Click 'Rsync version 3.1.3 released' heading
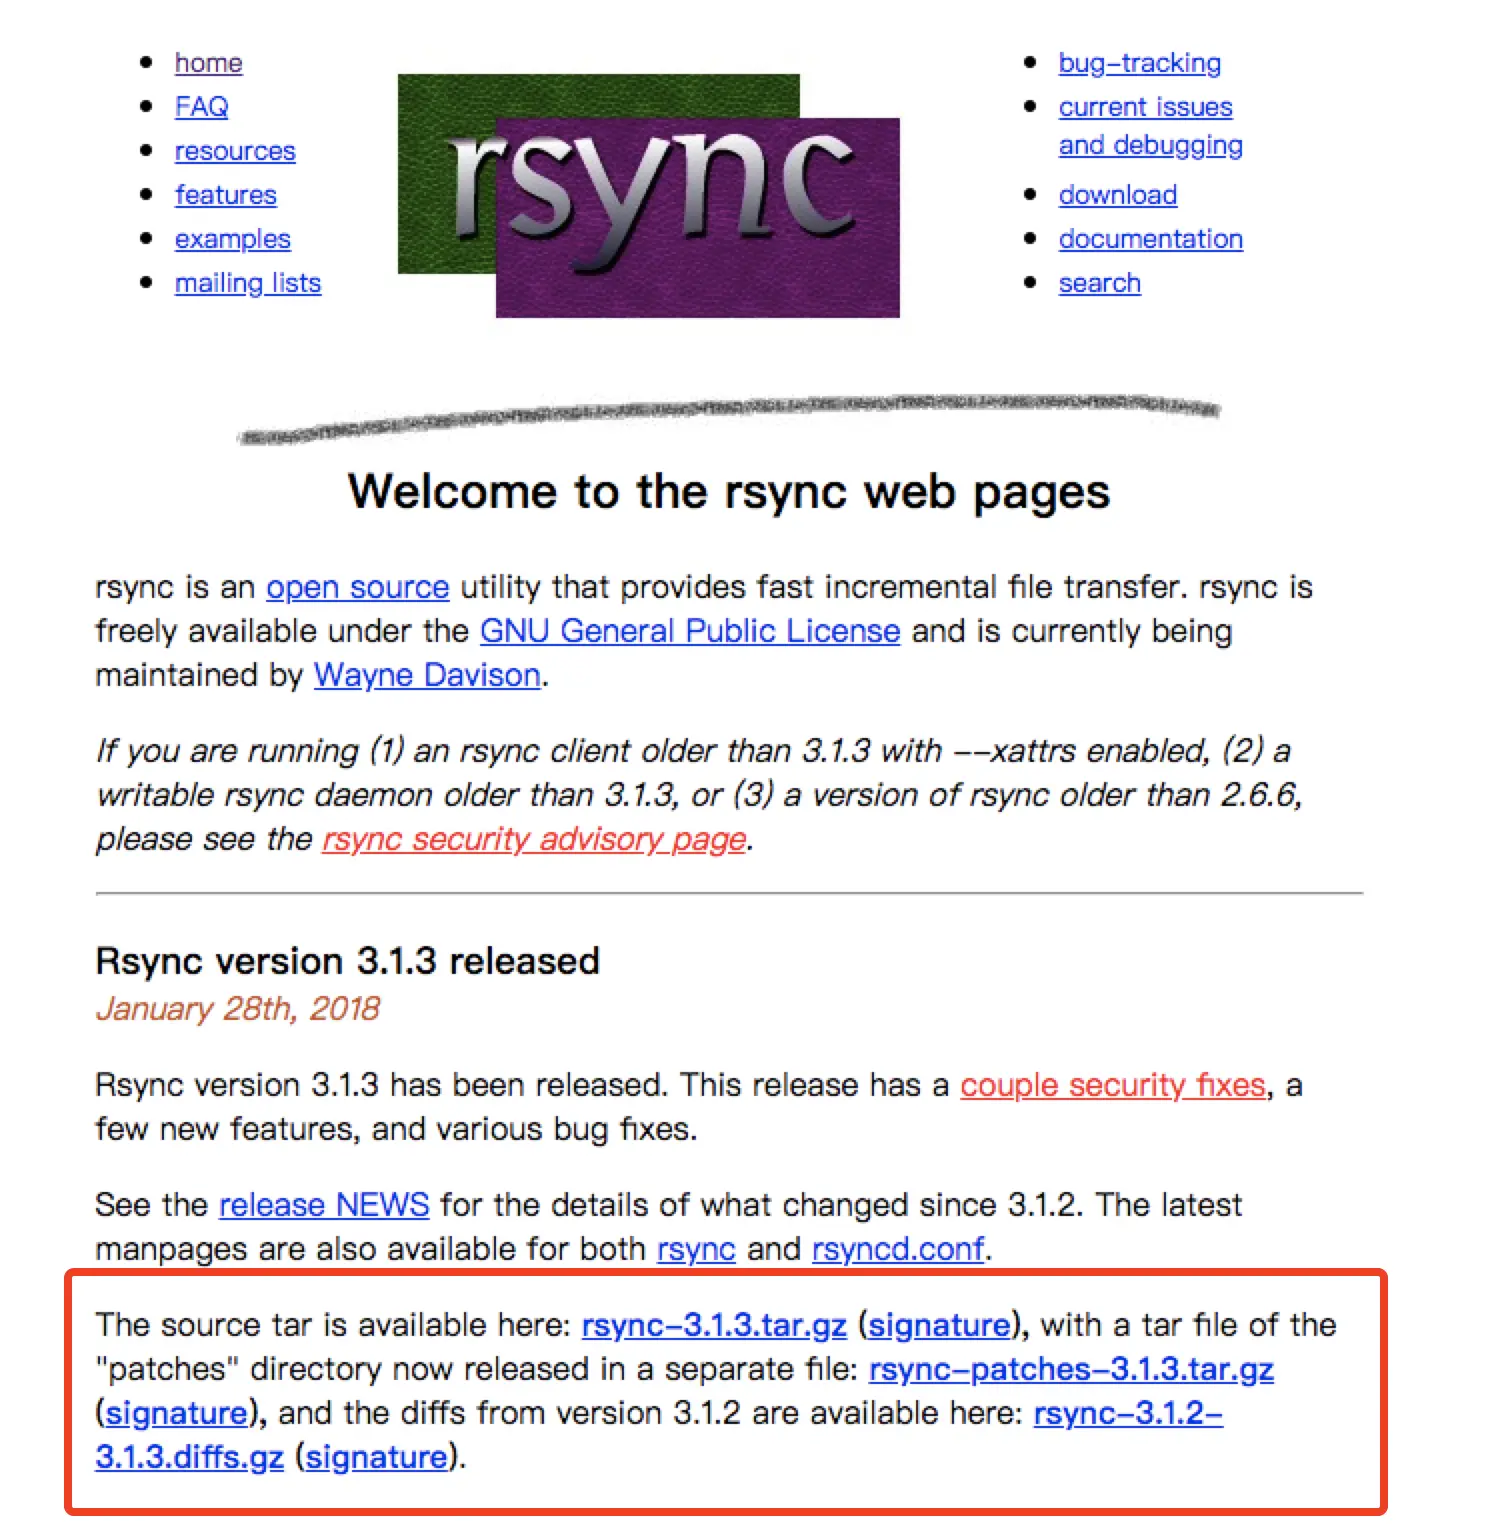 347,961
